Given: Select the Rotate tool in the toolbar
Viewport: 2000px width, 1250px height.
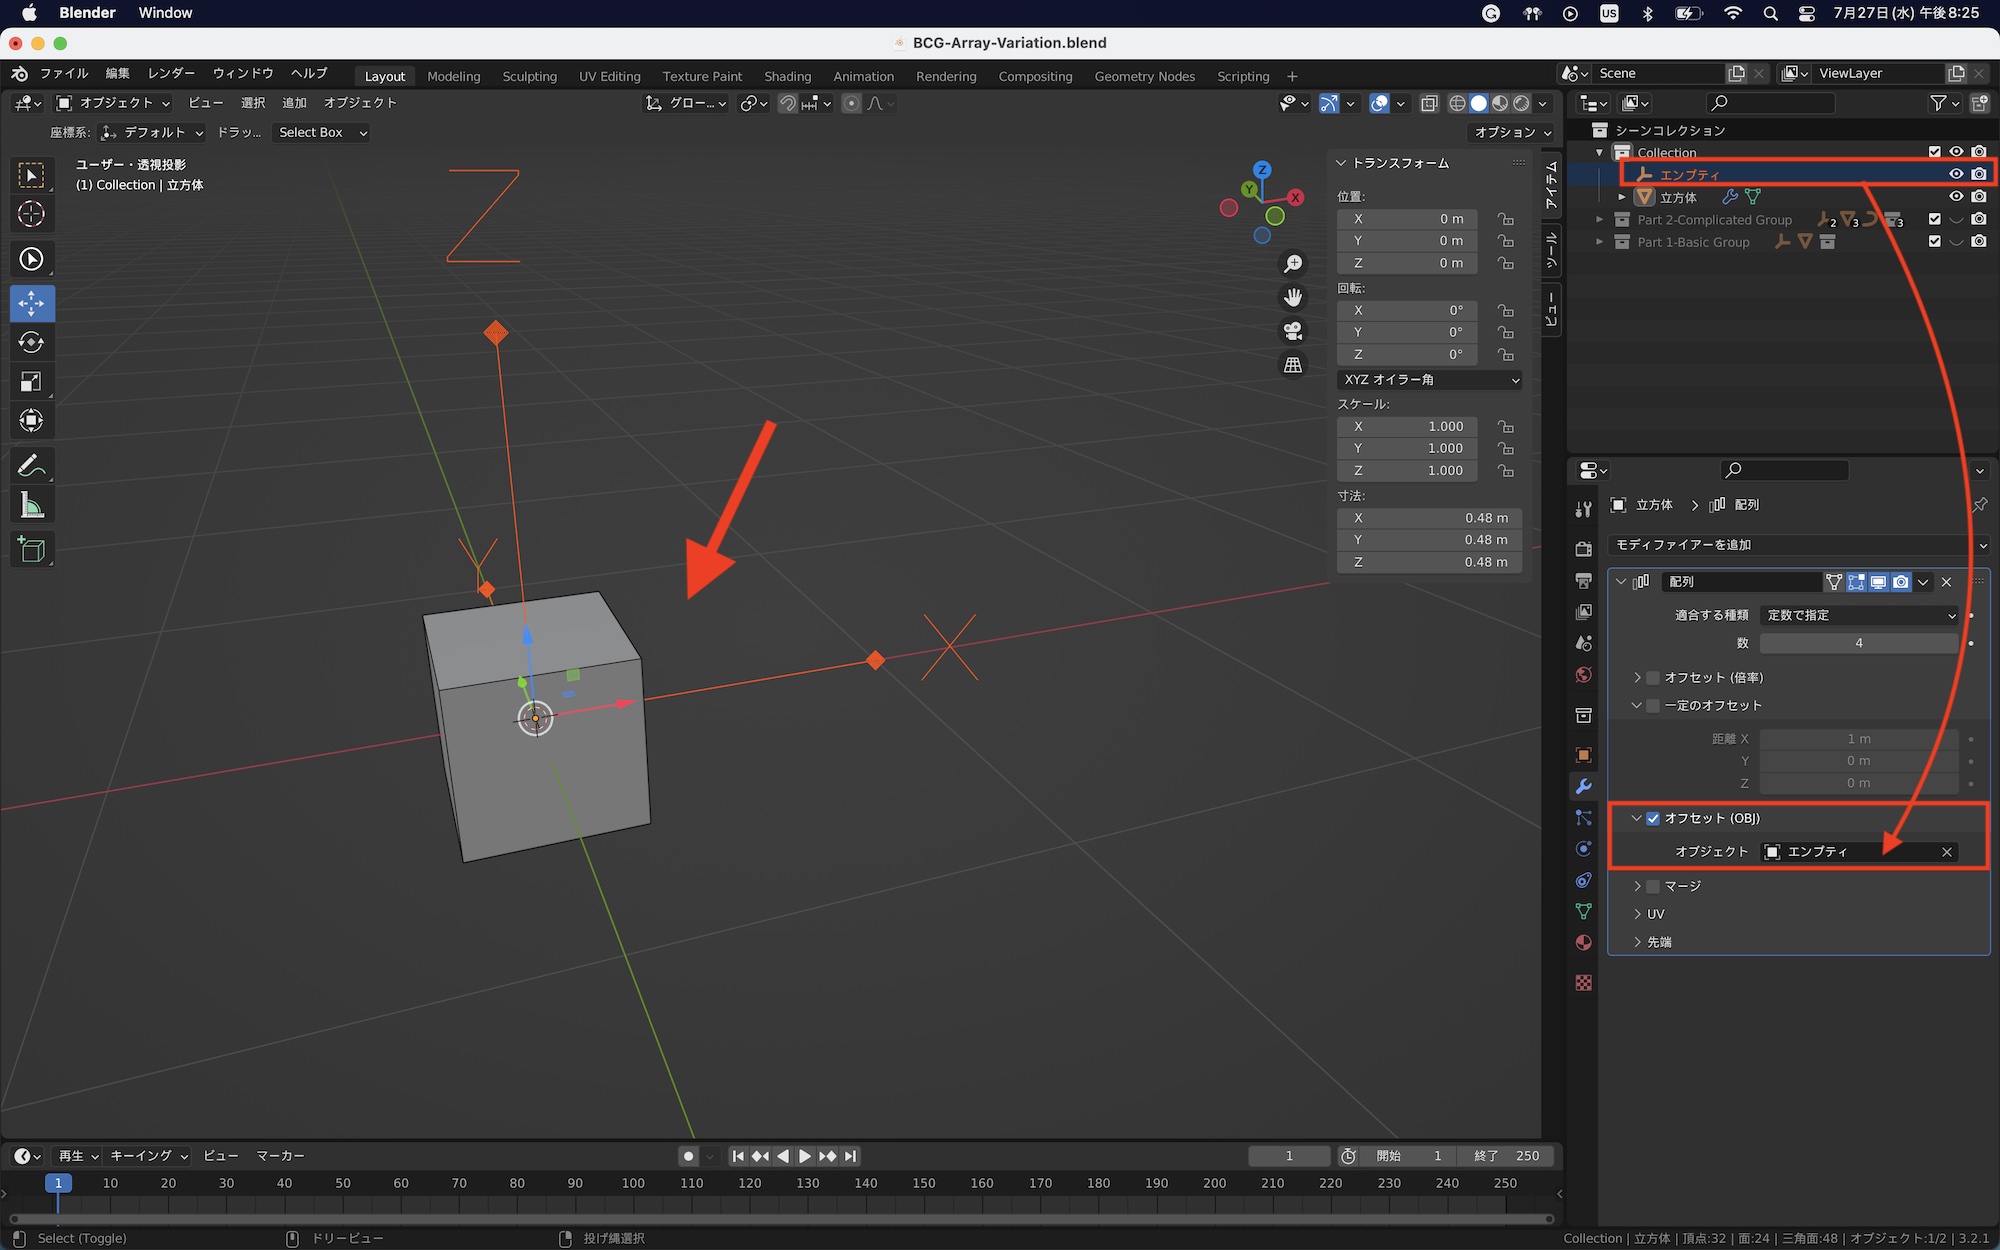Looking at the screenshot, I should point(31,342).
